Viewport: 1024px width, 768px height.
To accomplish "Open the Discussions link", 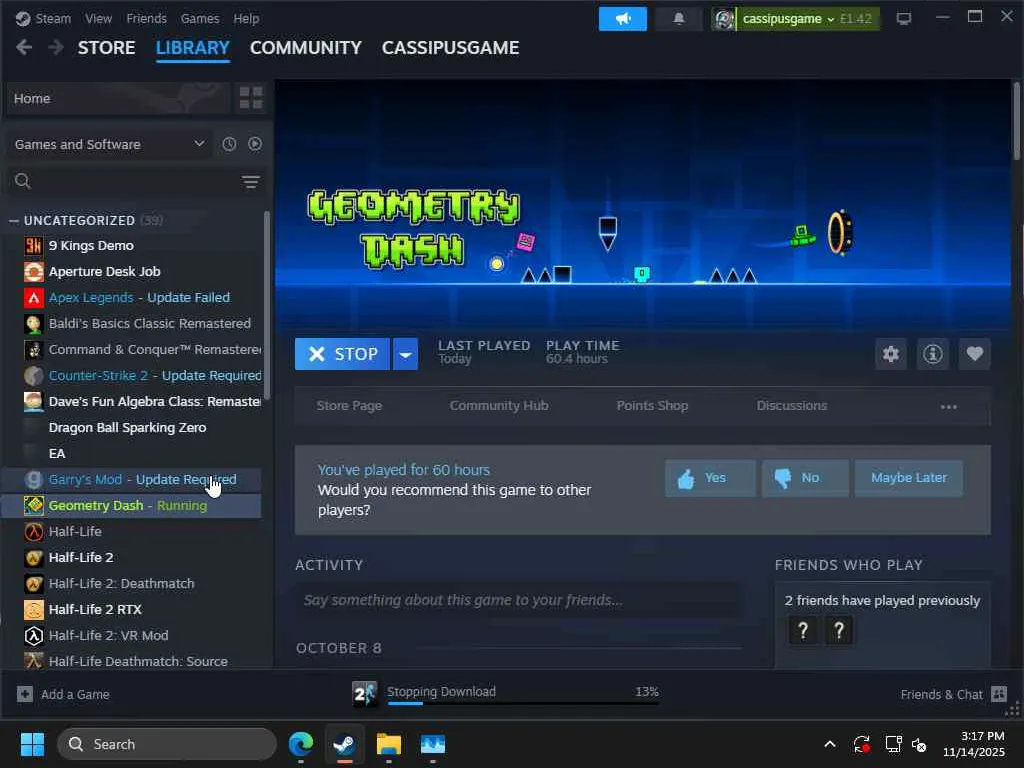I will (792, 406).
